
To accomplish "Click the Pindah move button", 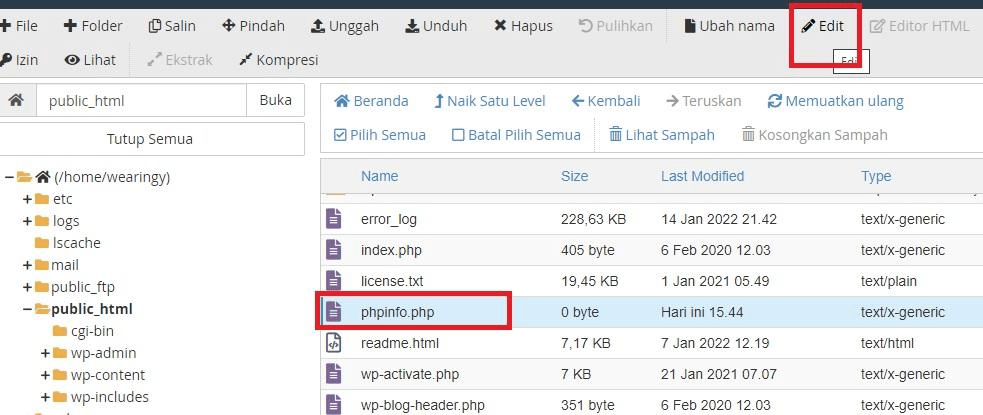I will pos(253,26).
